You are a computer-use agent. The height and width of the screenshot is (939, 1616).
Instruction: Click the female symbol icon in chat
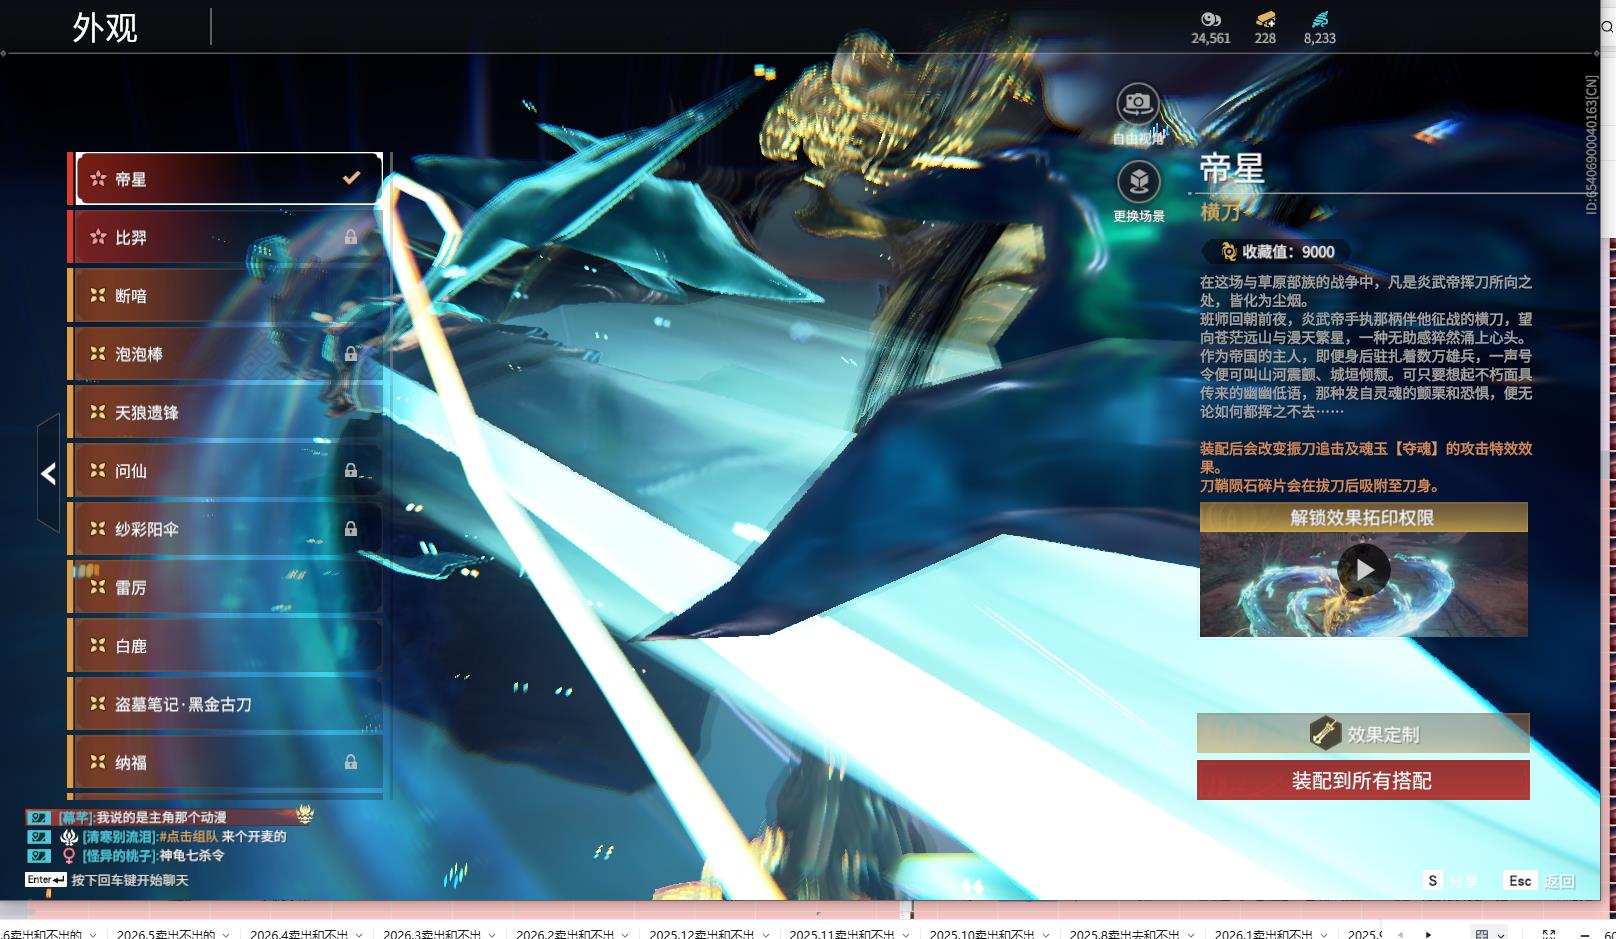[x=69, y=856]
